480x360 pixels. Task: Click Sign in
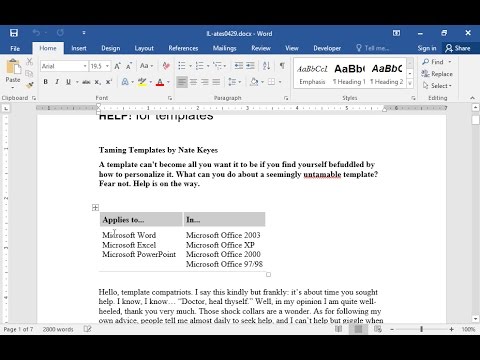(x=427, y=48)
